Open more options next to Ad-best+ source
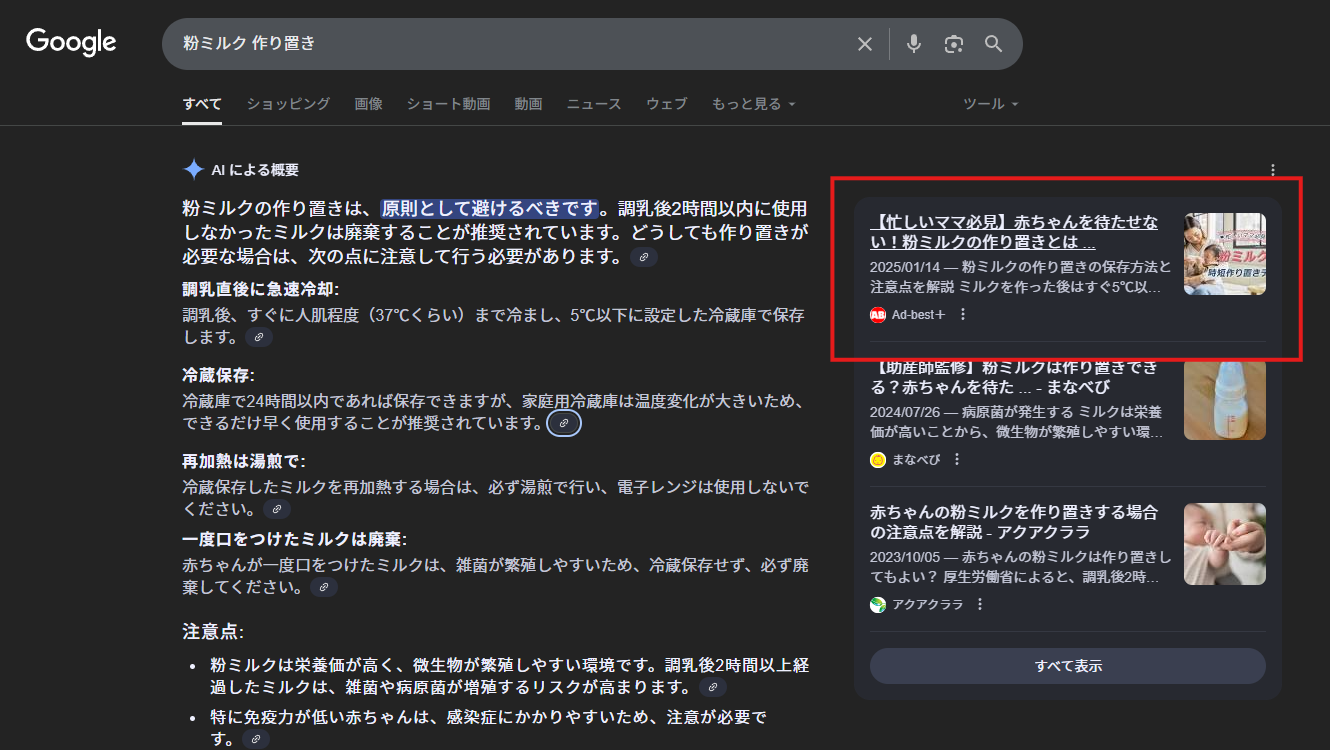1330x750 pixels. [x=963, y=314]
